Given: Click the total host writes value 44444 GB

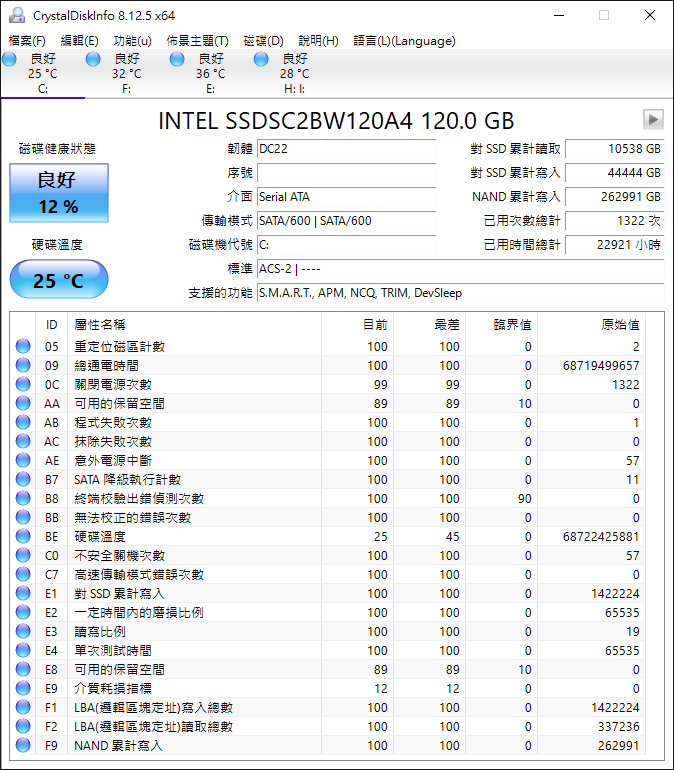Looking at the screenshot, I should (x=615, y=173).
